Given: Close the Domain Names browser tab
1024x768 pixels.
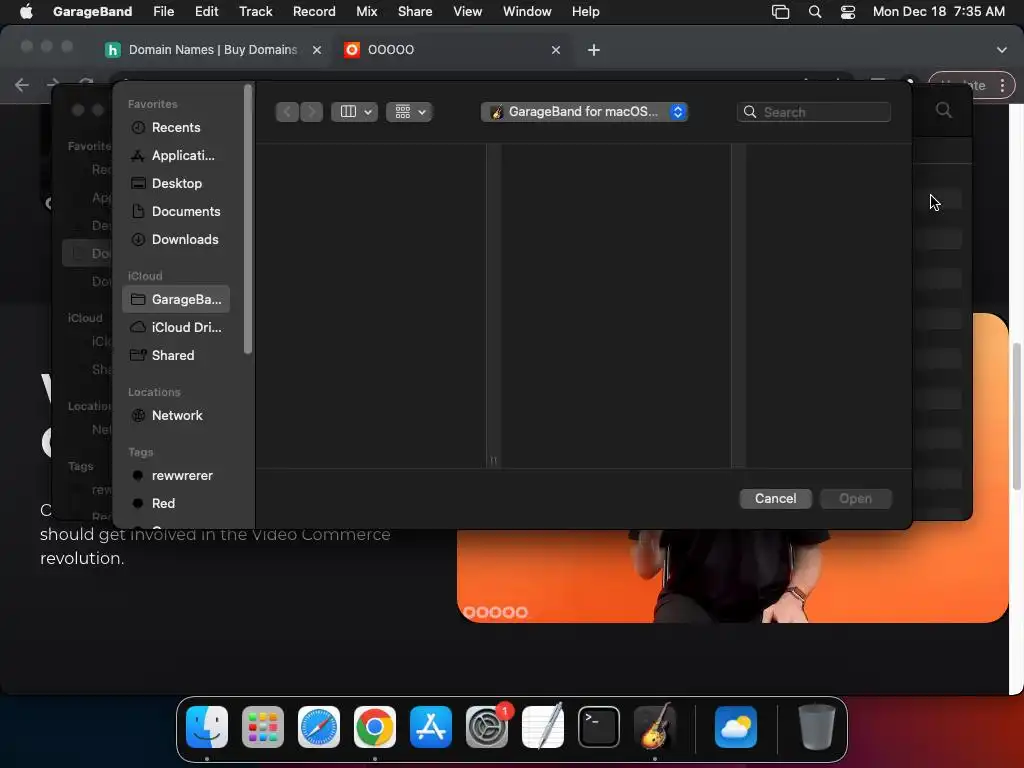Looking at the screenshot, I should 317,50.
